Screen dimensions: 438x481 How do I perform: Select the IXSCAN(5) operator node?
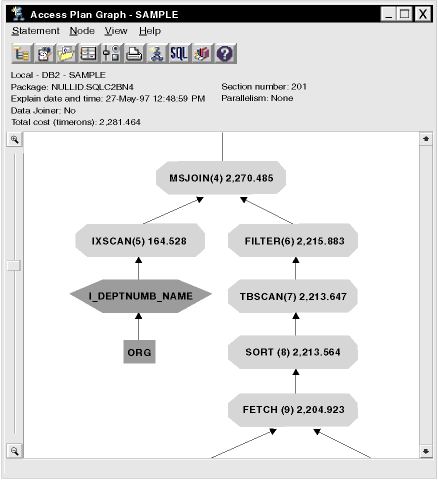click(x=140, y=241)
